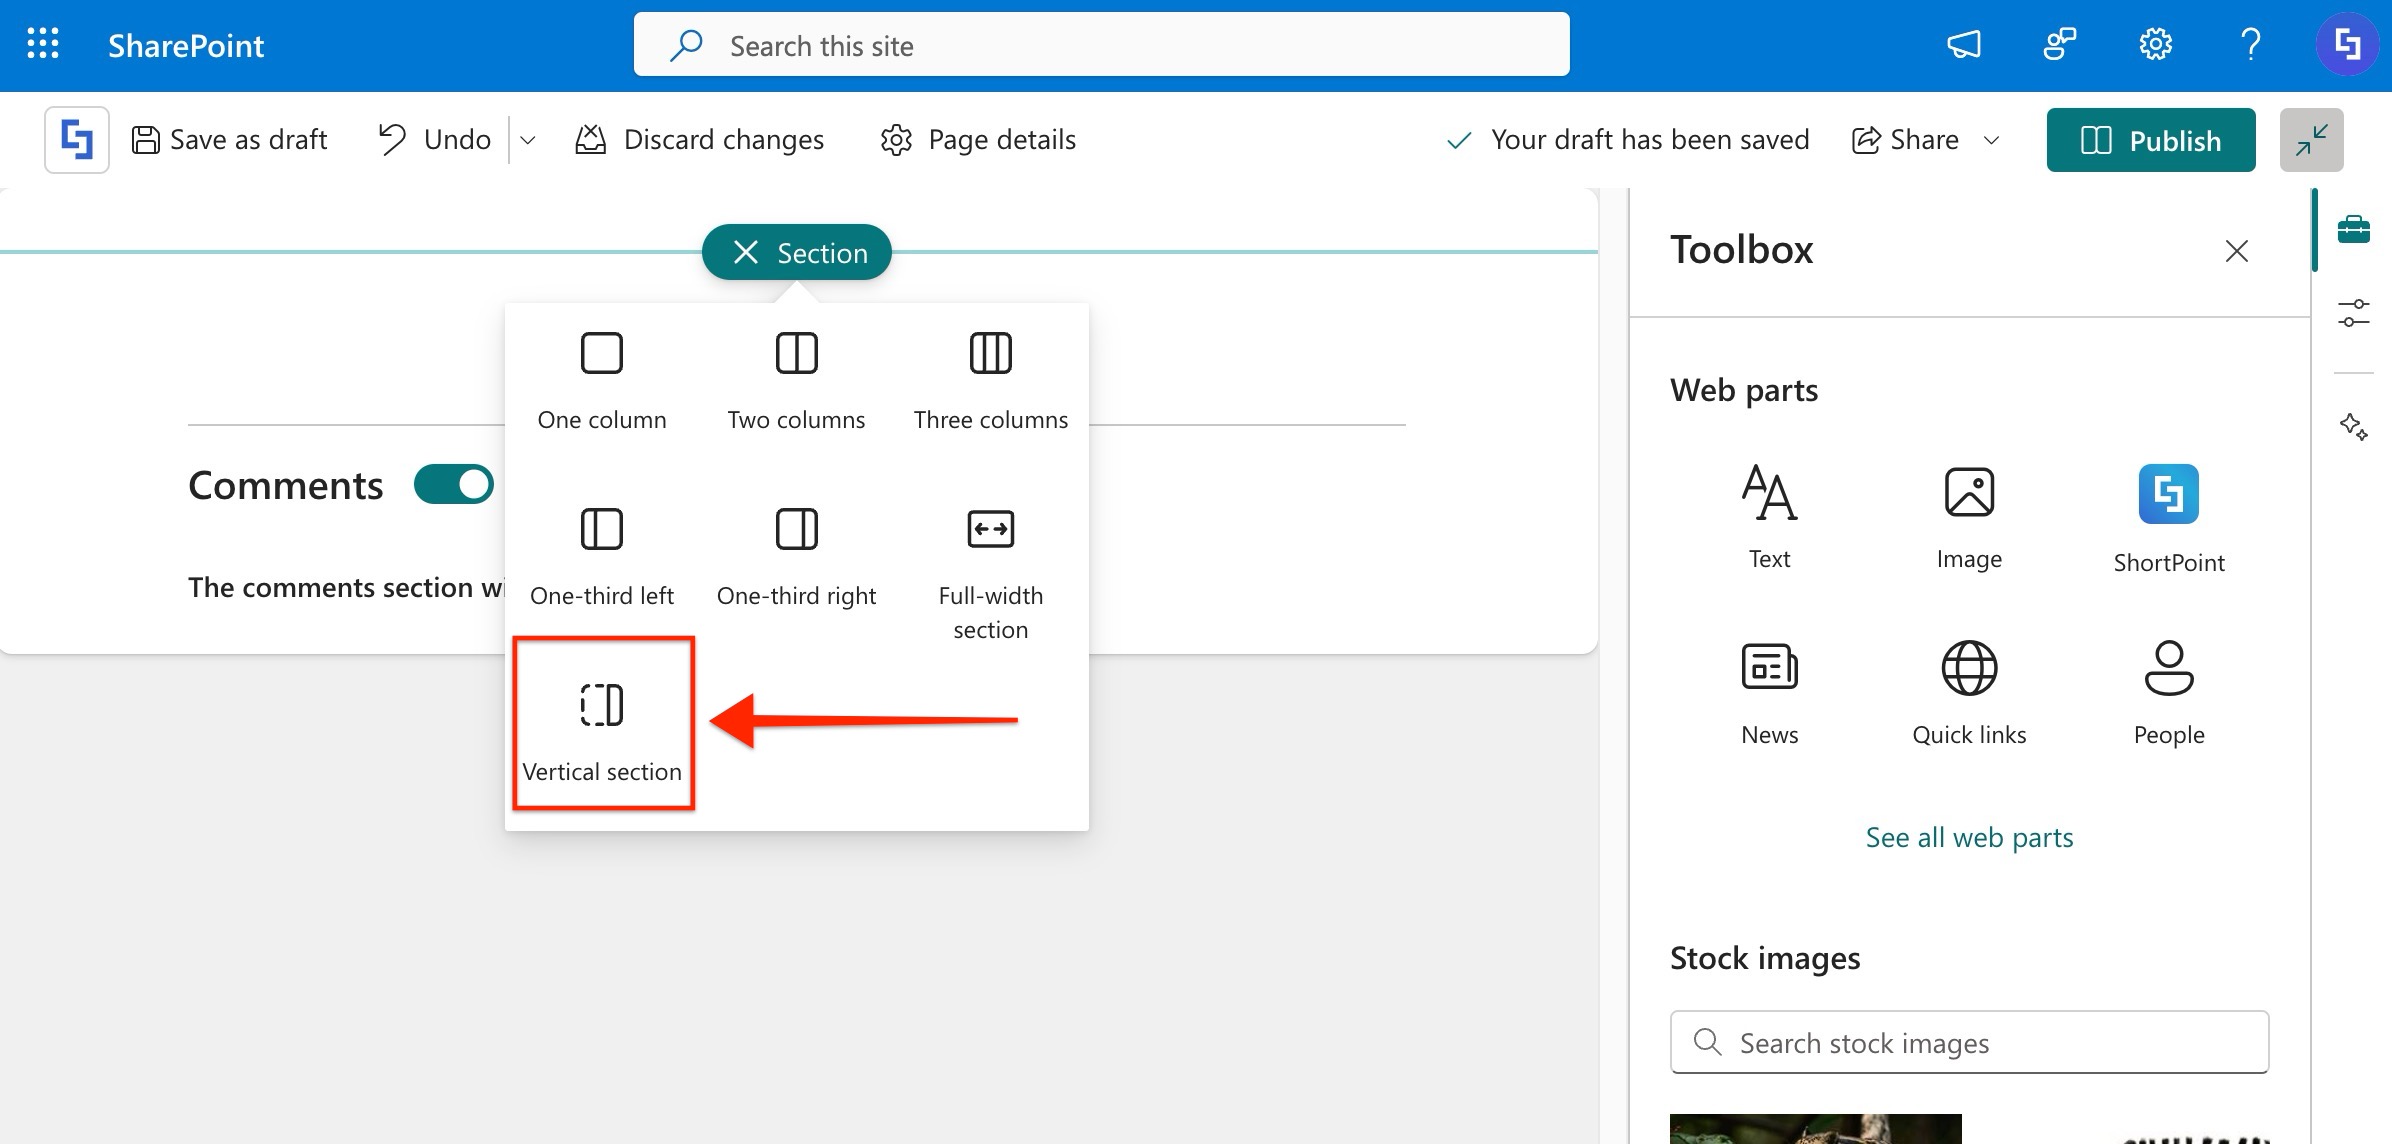Screen dimensions: 2392x1144
Task: Add the Quick links web part
Action: click(1968, 692)
